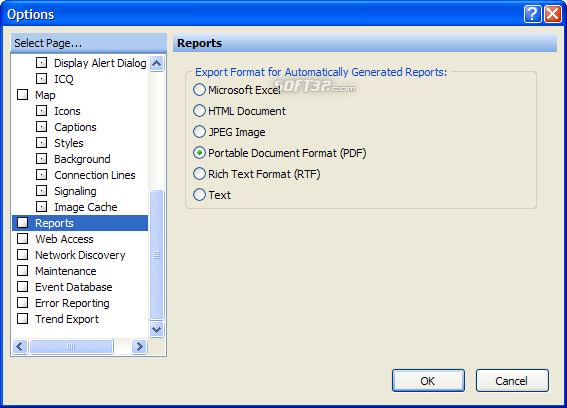Open the Background settings page
Viewport: 567px width, 408px height.
pos(82,159)
